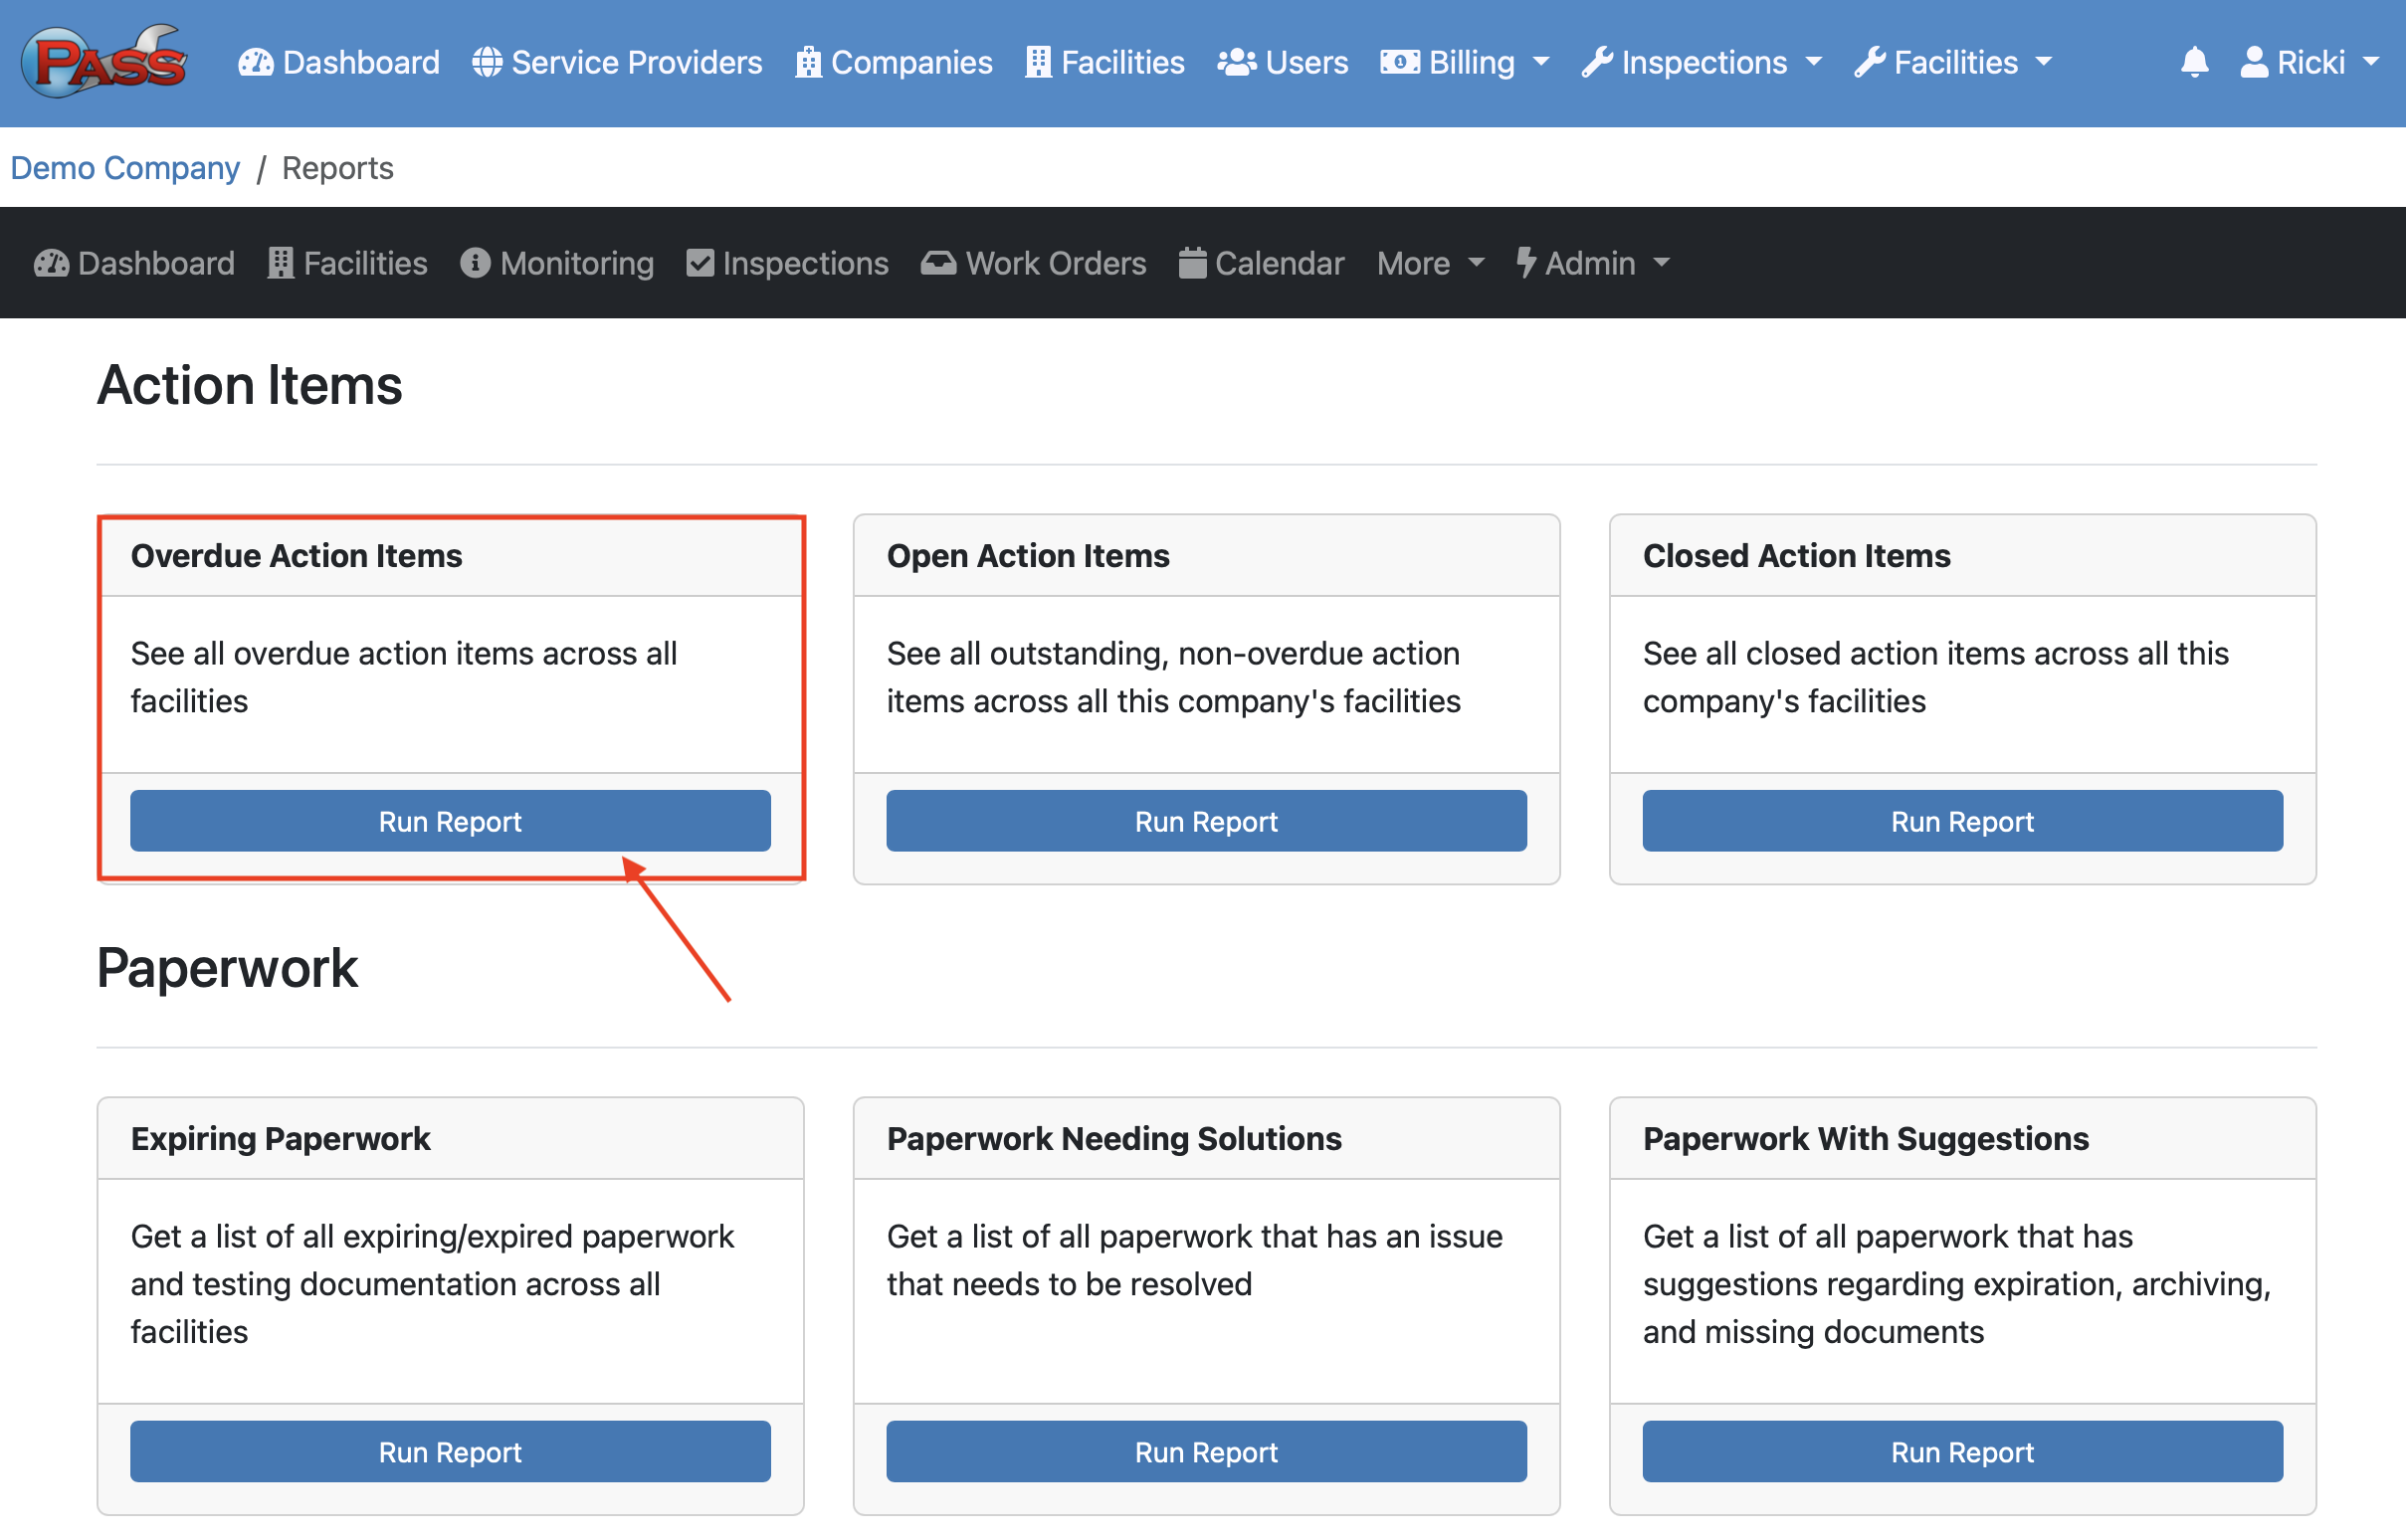This screenshot has width=2406, height=1540.
Task: Click the PASS logo icon
Action: click(104, 62)
